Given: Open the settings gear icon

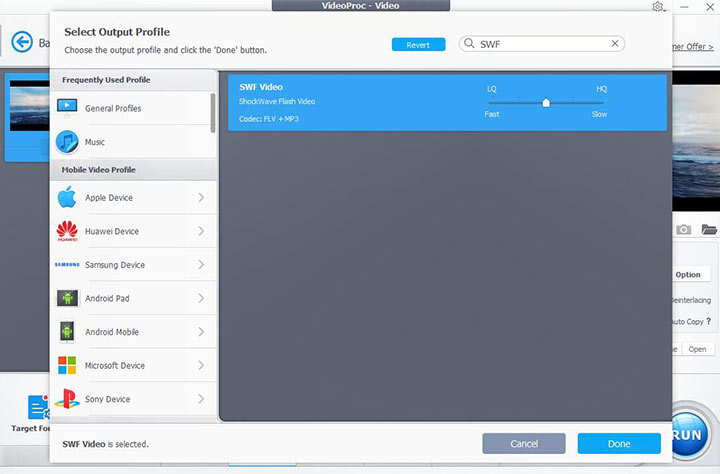Looking at the screenshot, I should point(658,7).
